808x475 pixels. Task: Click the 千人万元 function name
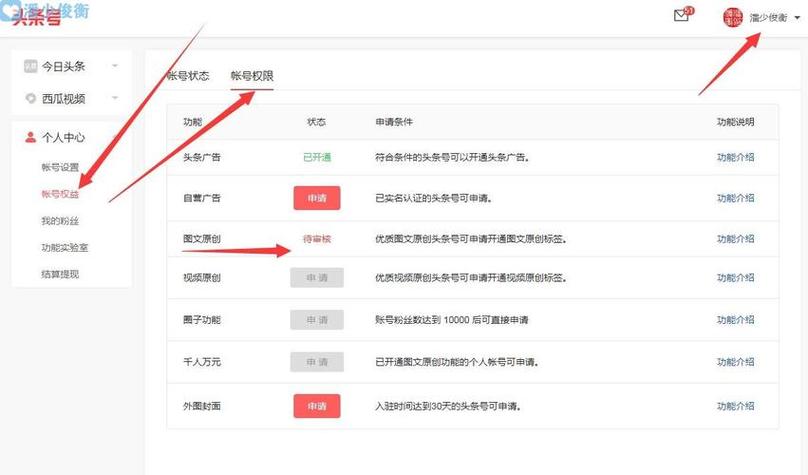[x=202, y=362]
